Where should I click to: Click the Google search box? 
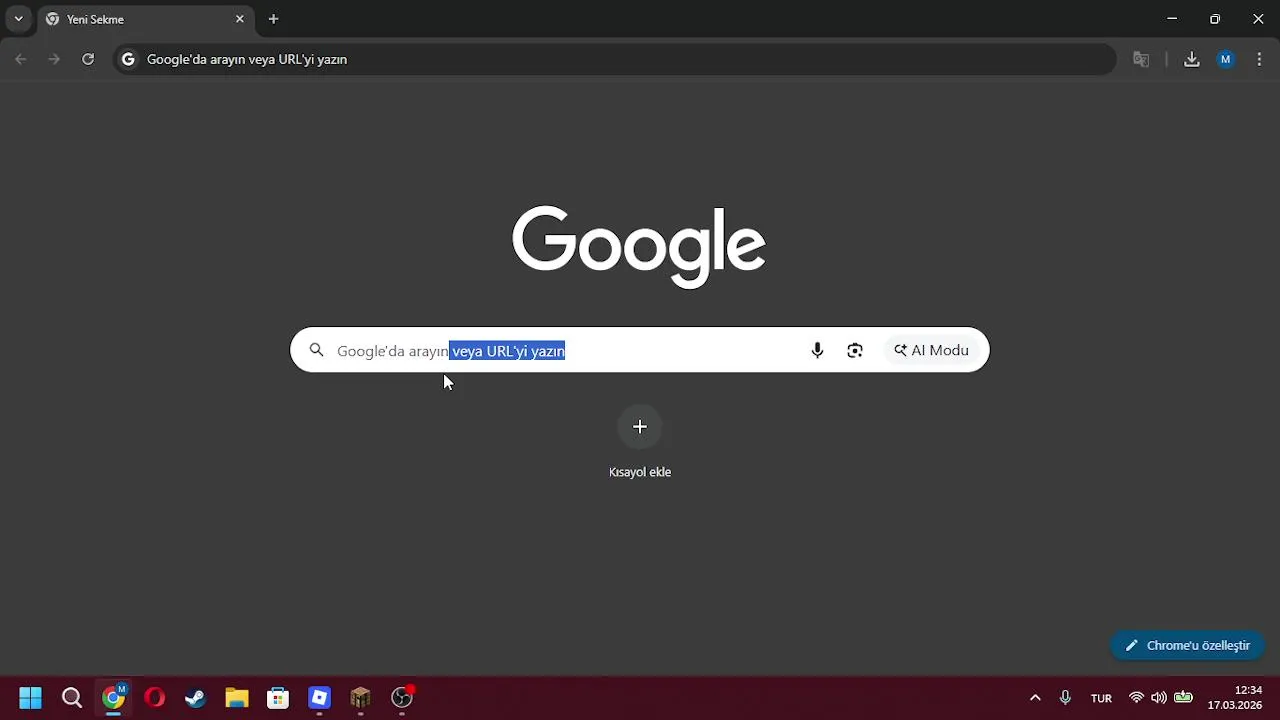[x=640, y=350]
